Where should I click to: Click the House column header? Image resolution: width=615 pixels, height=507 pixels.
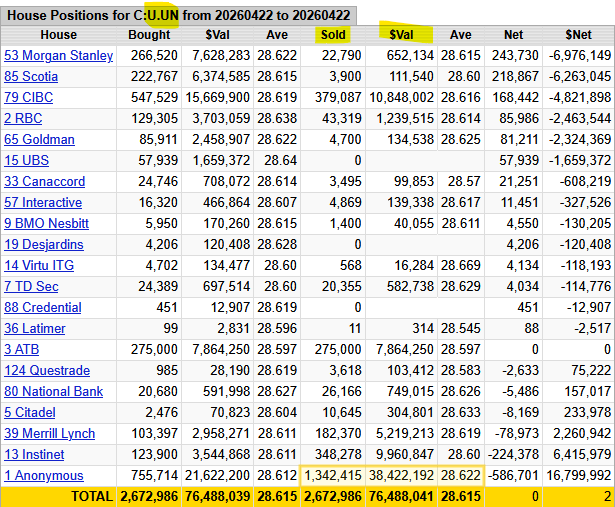point(59,35)
